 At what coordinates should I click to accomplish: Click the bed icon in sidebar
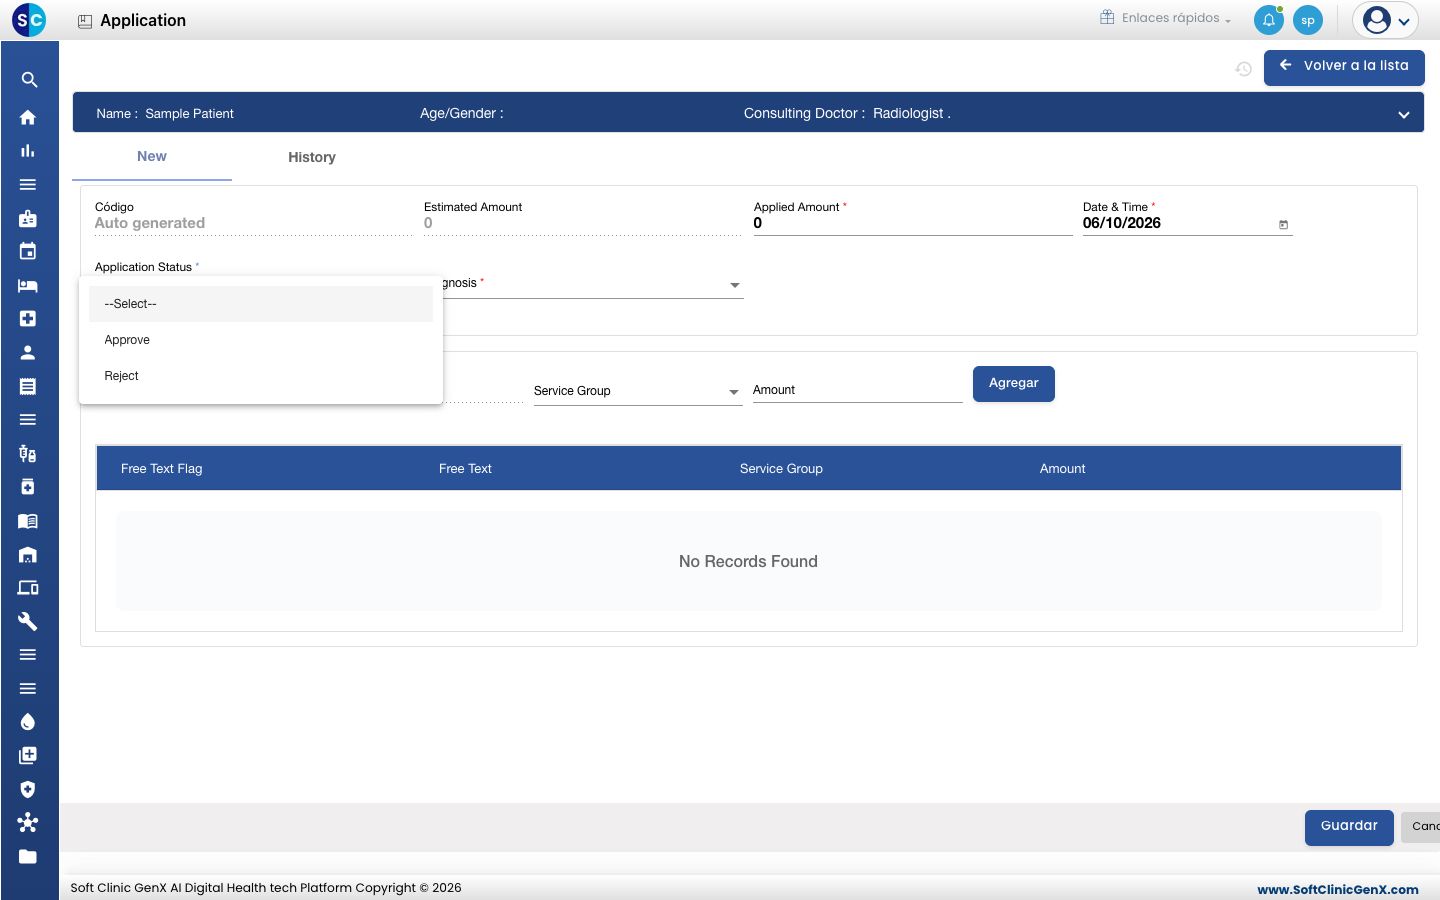coord(28,286)
